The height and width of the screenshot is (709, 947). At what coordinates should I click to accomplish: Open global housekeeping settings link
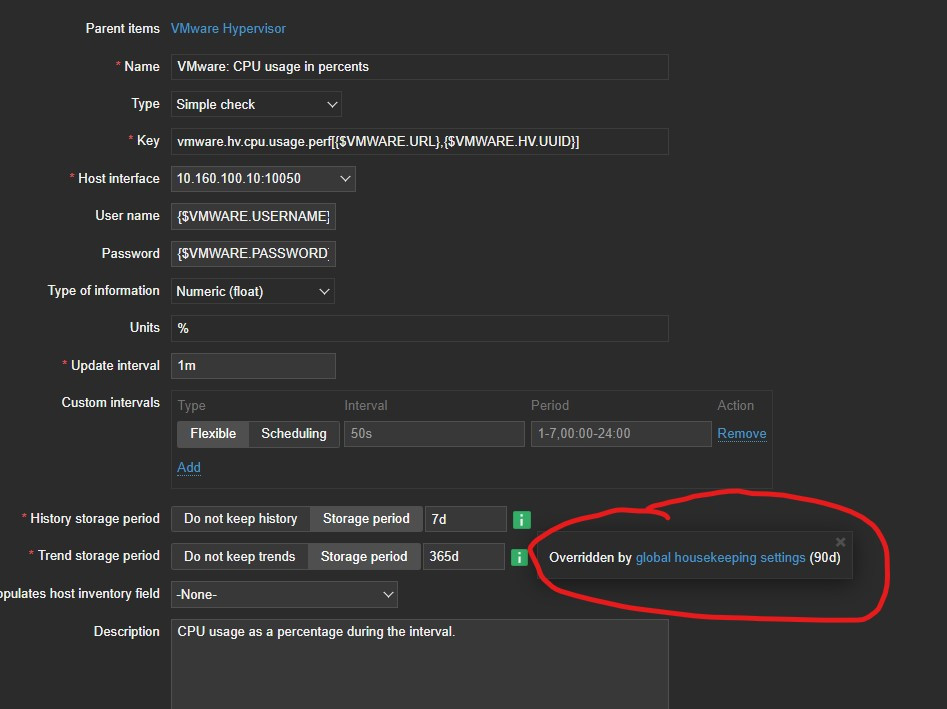(x=721, y=557)
